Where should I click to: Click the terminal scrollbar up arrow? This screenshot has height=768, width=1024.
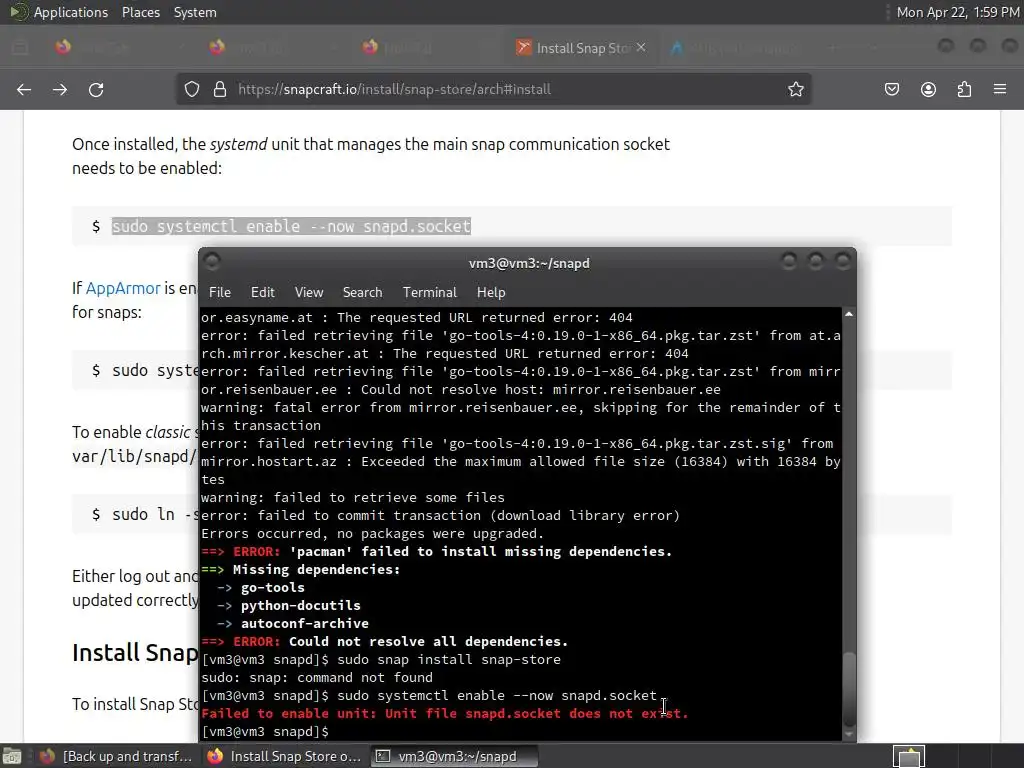coord(848,314)
